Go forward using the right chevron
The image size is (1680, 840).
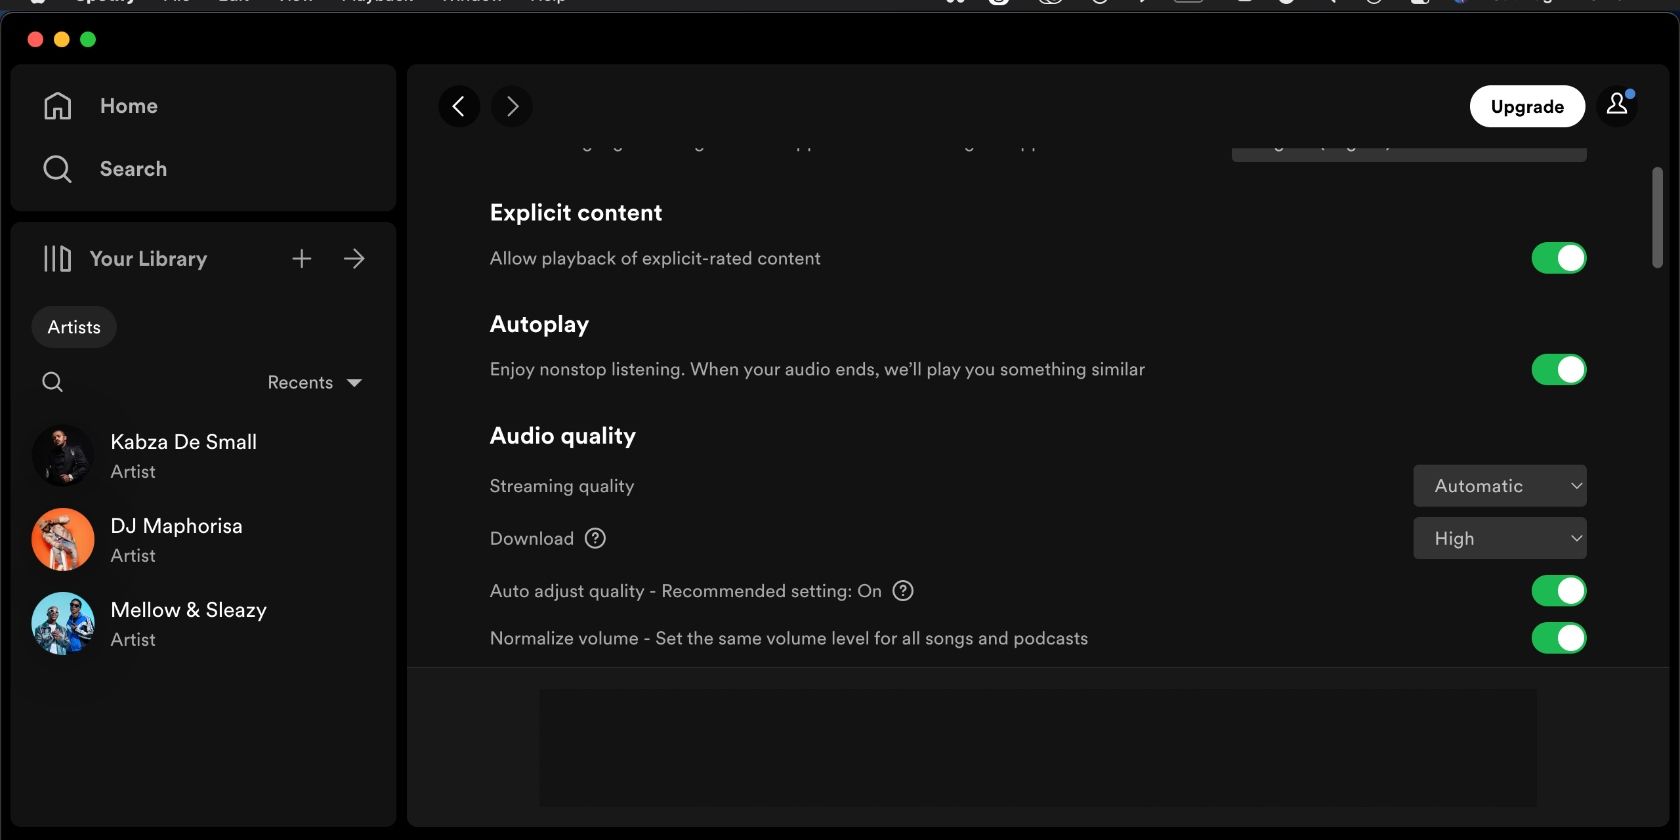(512, 106)
